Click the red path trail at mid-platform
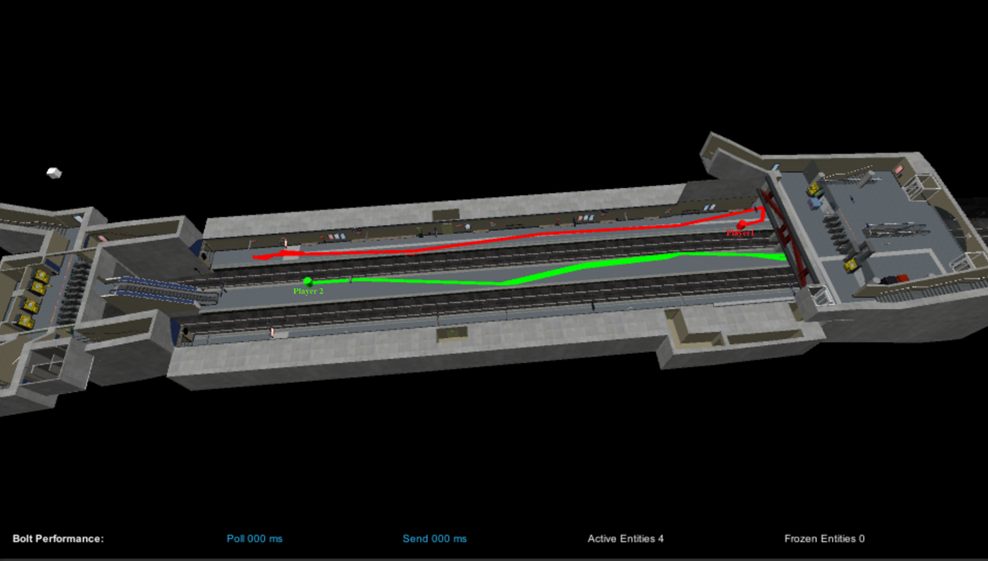The width and height of the screenshot is (988, 561). click(500, 238)
